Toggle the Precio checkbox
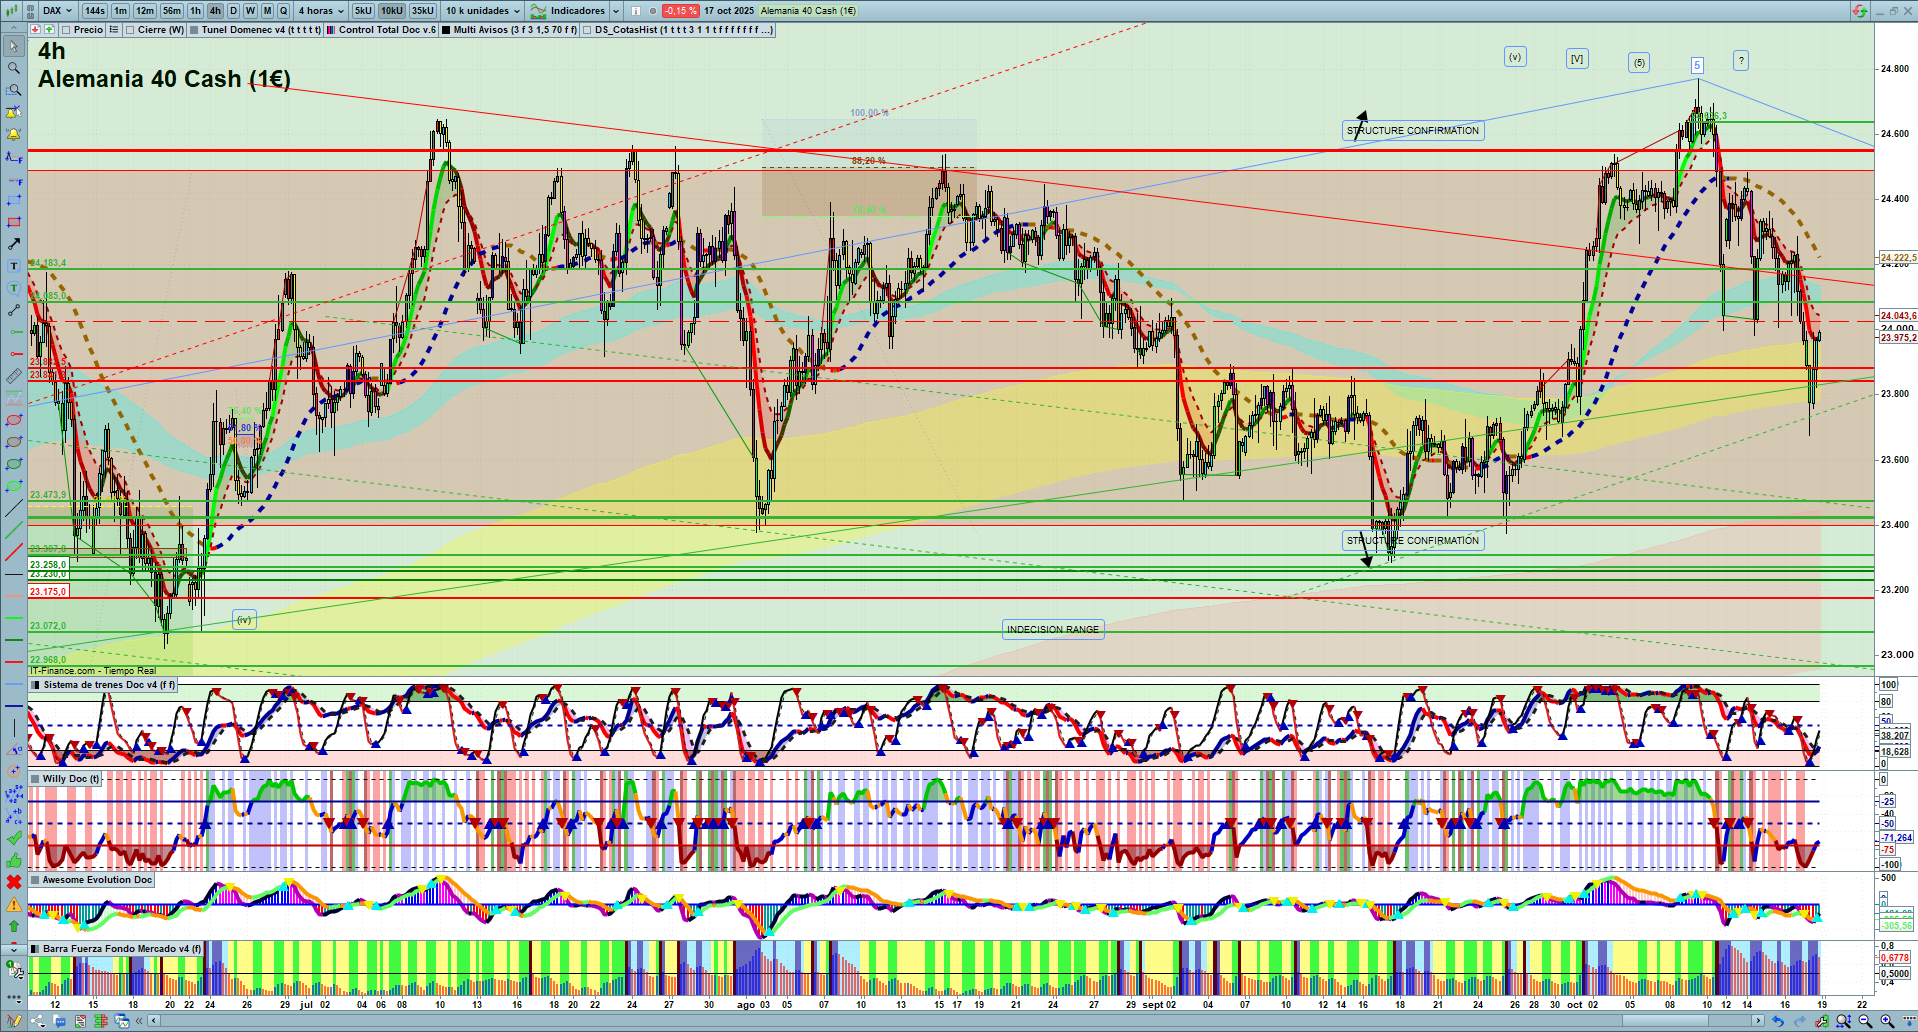Viewport: 1918px width, 1032px height. click(66, 30)
